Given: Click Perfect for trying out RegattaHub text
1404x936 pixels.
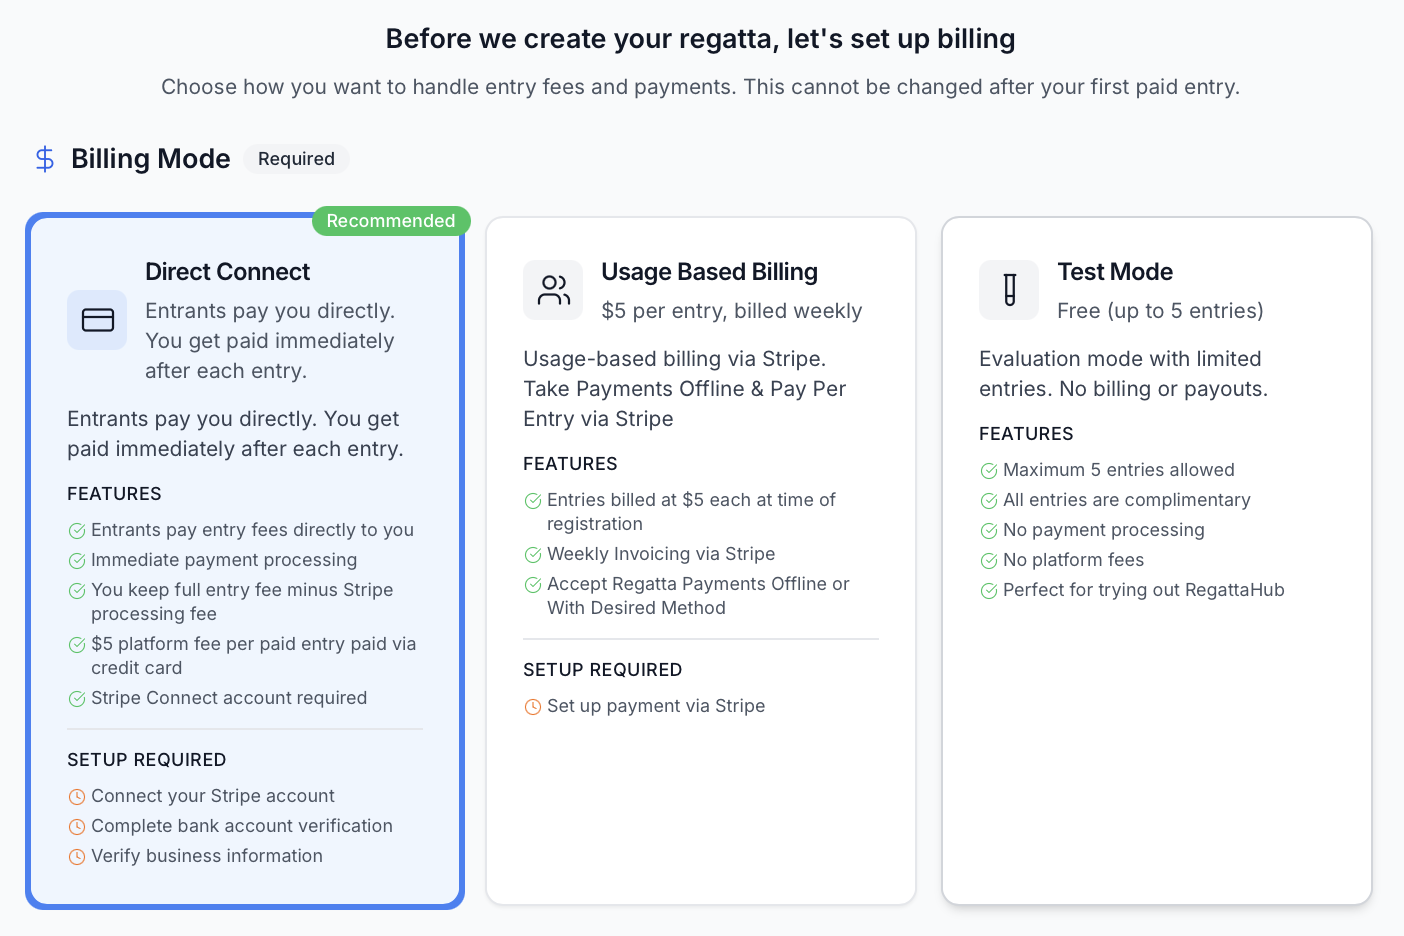Looking at the screenshot, I should point(1143,590).
